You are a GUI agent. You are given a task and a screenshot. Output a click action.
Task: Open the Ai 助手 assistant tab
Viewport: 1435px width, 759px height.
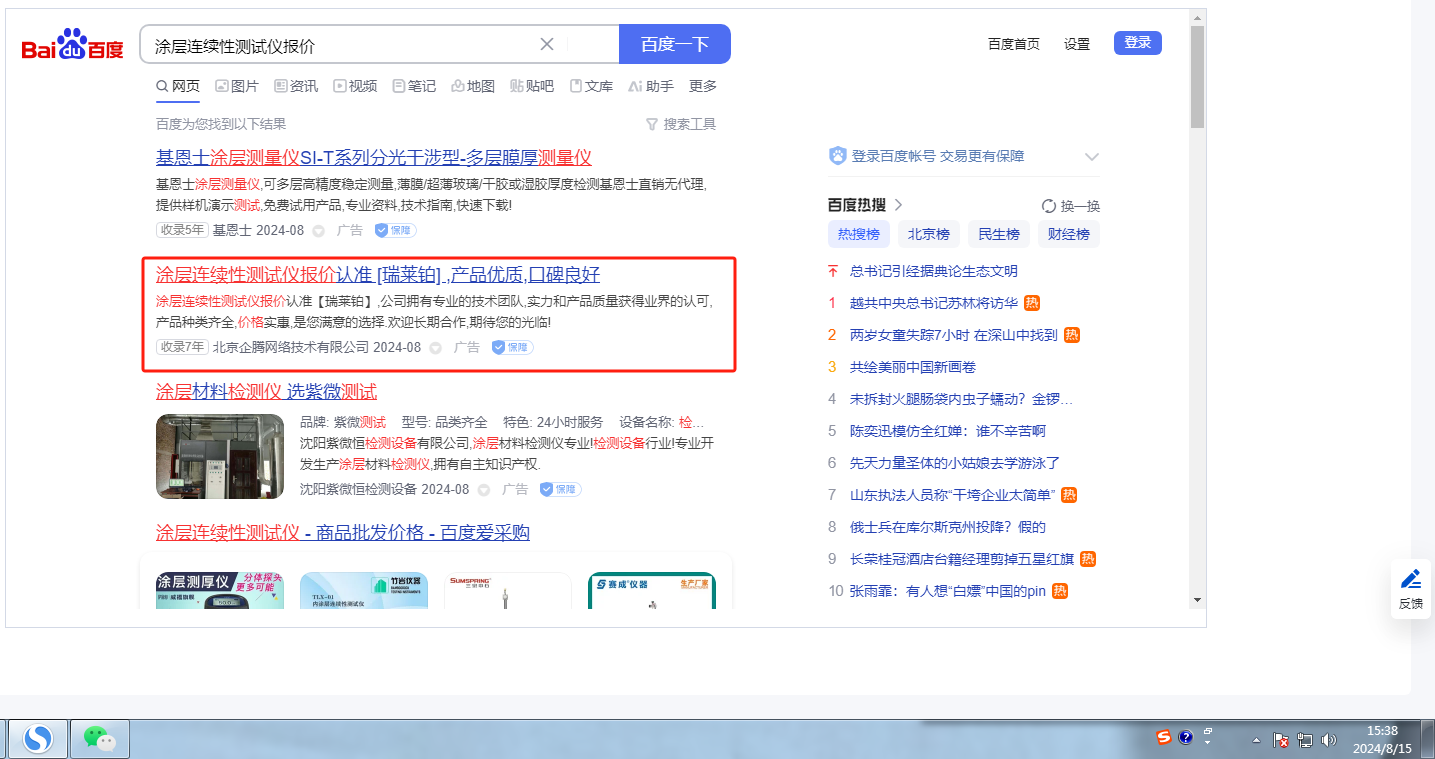pyautogui.click(x=651, y=86)
